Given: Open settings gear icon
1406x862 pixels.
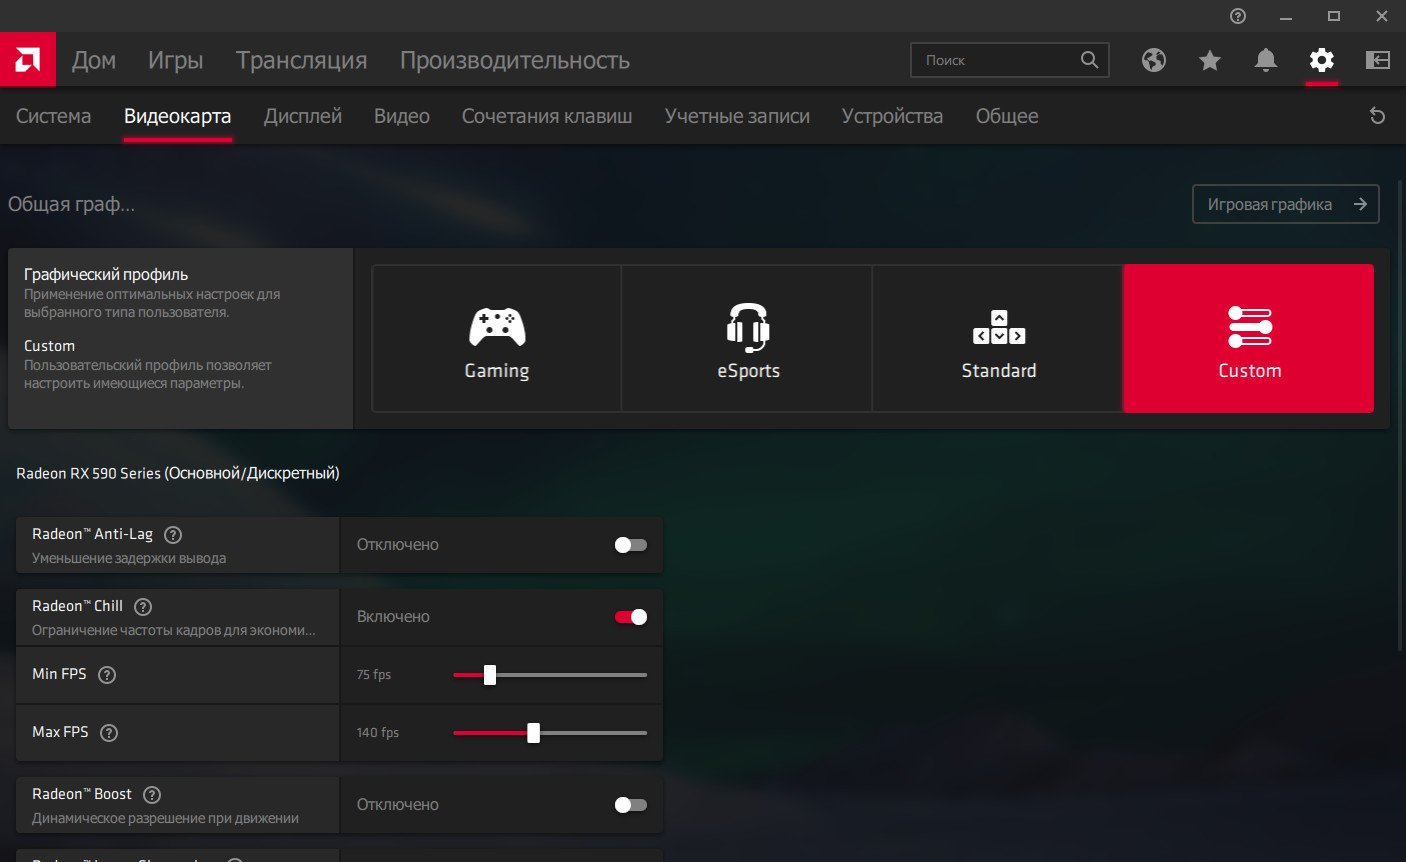Looking at the screenshot, I should click(x=1322, y=61).
